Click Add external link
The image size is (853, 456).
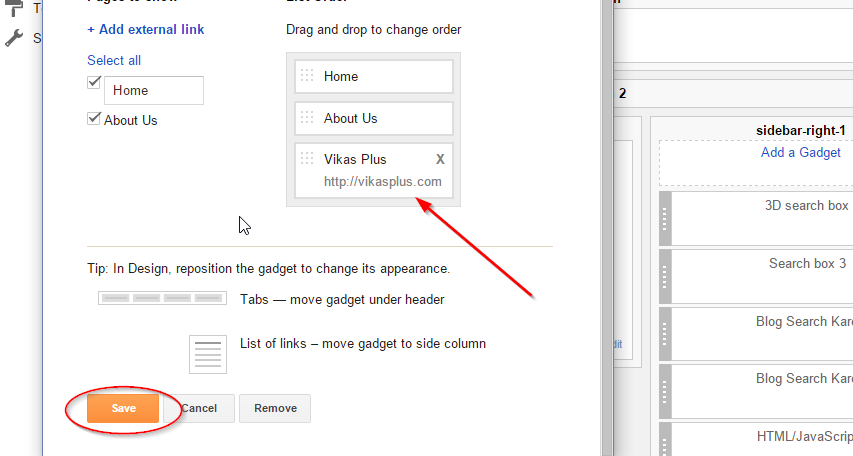146,29
